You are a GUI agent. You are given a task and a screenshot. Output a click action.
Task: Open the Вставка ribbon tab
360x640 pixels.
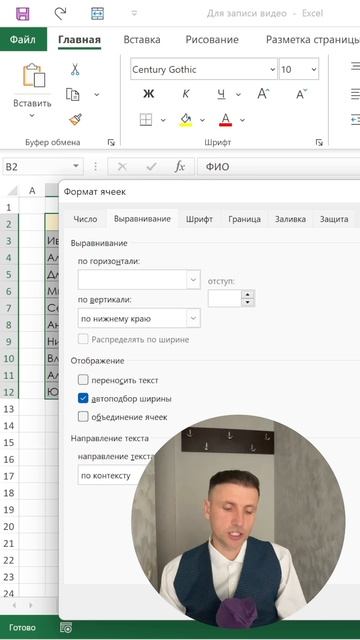142,40
